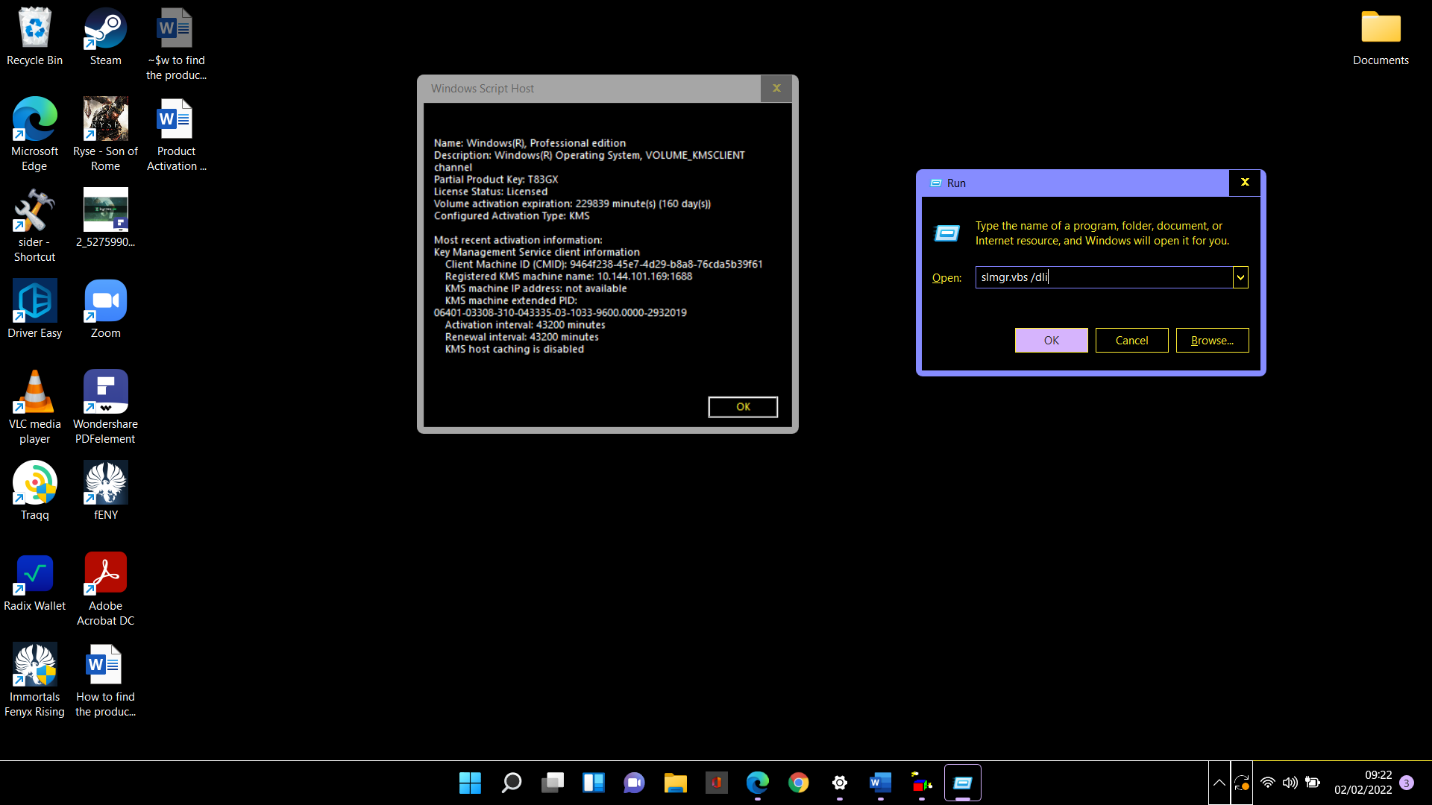
Task: Click the Open input field in Run
Action: pyautogui.click(x=1100, y=277)
